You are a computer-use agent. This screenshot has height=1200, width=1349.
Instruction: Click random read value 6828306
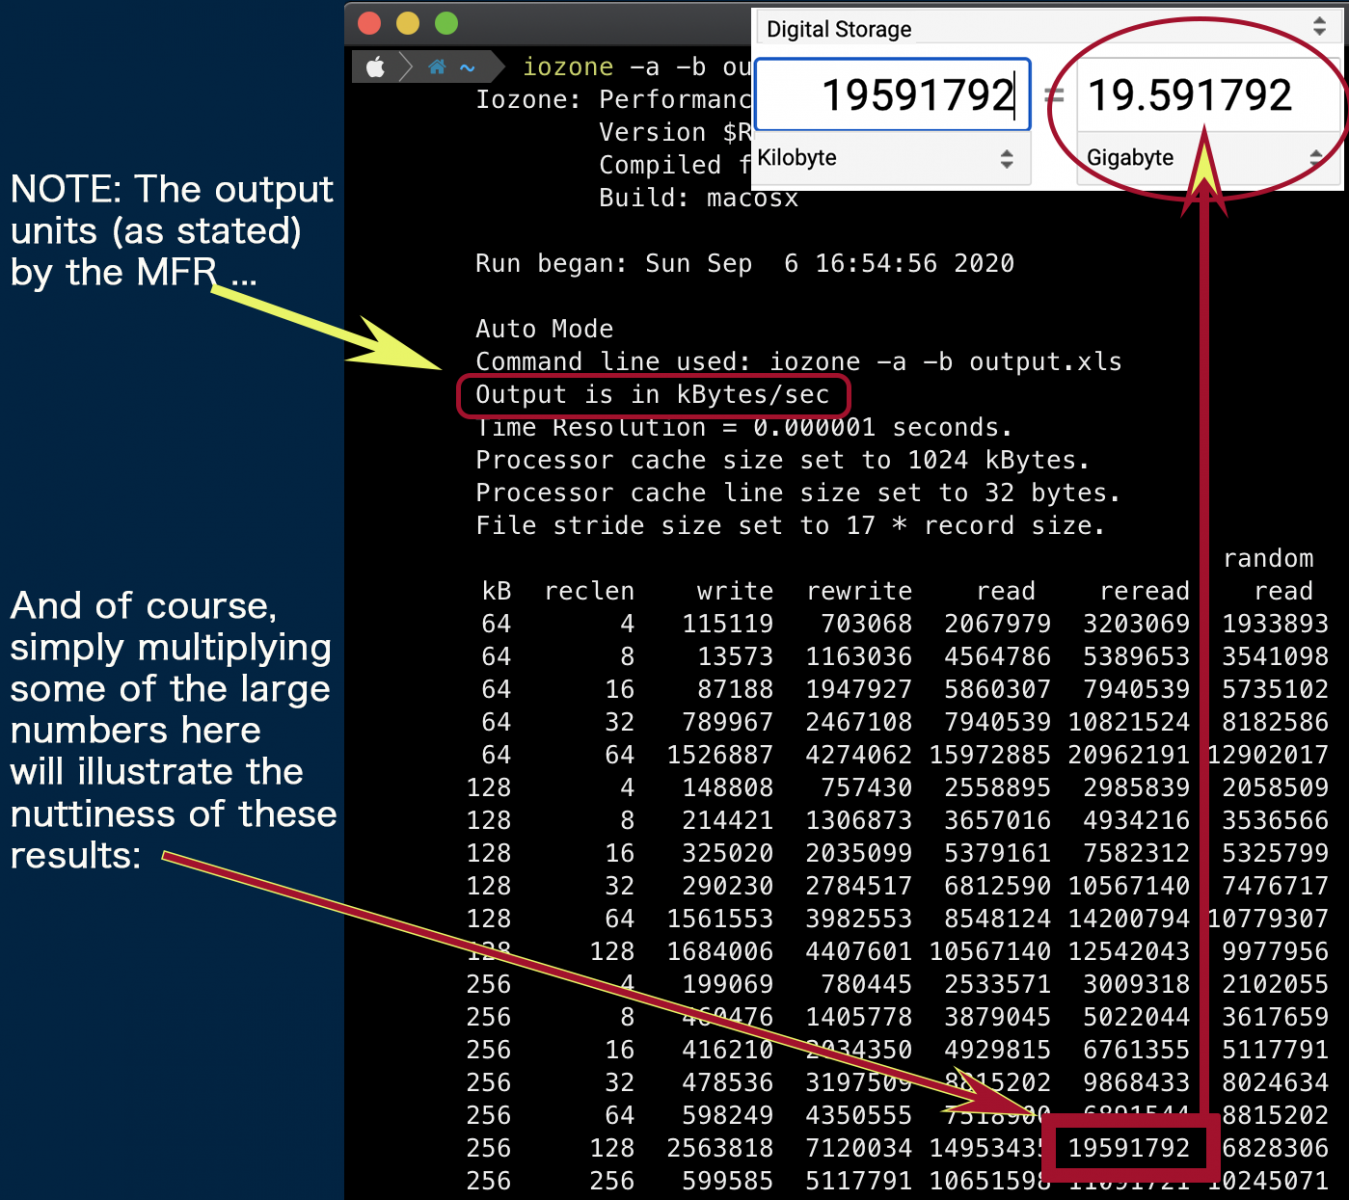pyautogui.click(x=1276, y=1149)
